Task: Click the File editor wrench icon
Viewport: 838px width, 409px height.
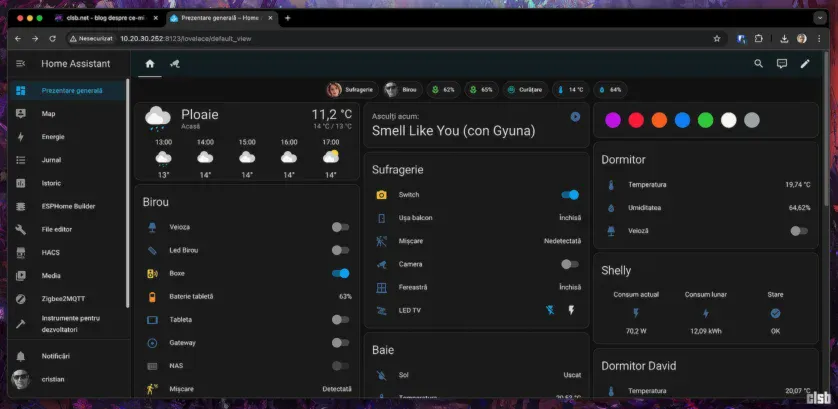Action: click(21, 229)
